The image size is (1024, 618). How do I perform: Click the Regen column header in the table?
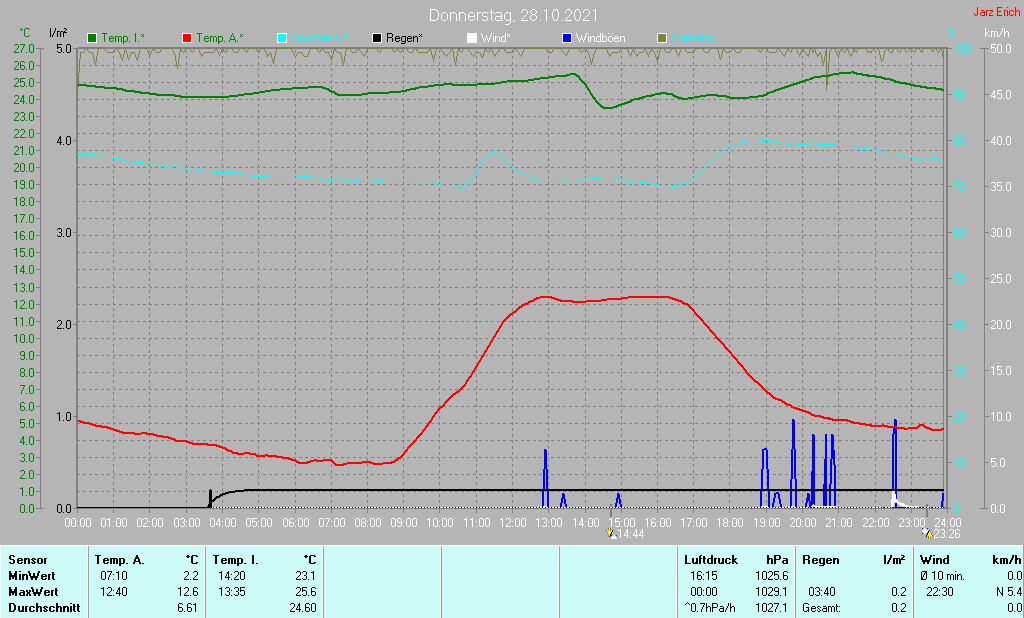pos(821,560)
